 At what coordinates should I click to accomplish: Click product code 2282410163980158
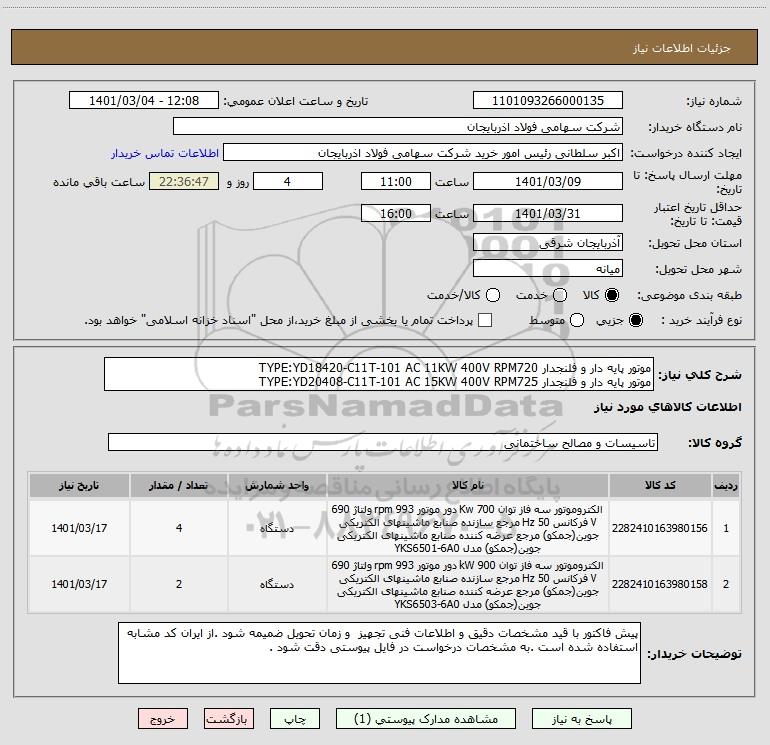660,584
